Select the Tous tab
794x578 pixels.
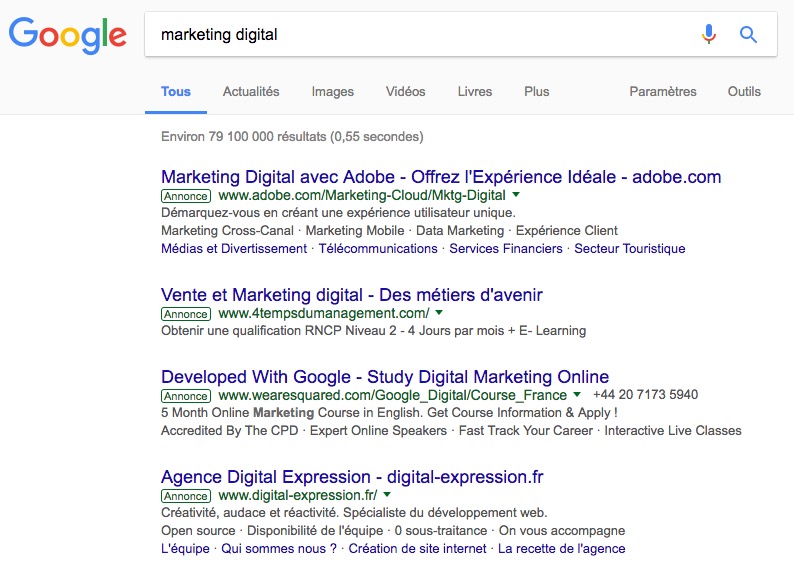click(x=176, y=92)
